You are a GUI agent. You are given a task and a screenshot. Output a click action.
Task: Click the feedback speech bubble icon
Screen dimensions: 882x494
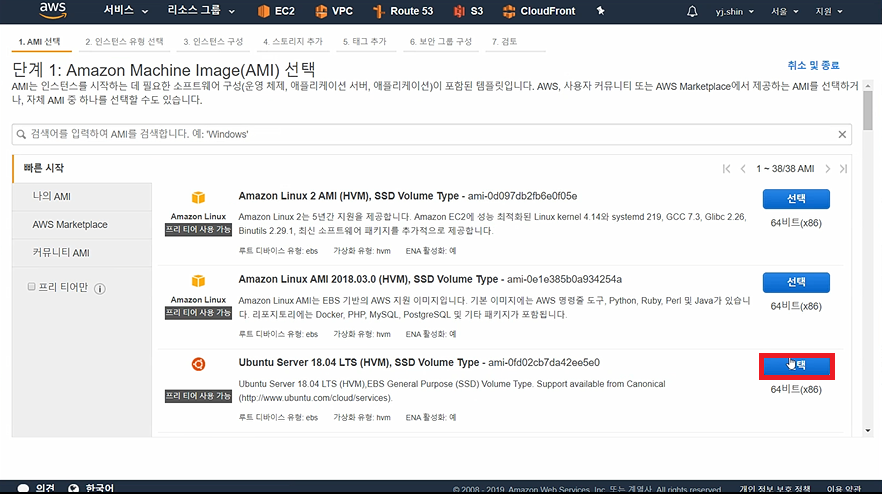tap(23, 488)
